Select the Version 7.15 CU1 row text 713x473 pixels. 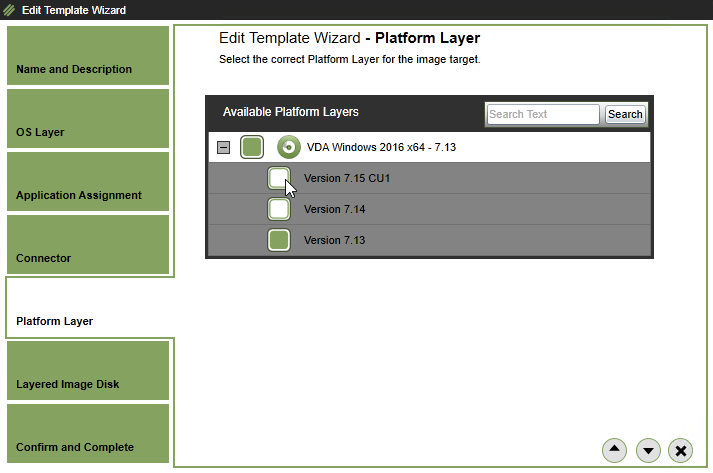(347, 178)
